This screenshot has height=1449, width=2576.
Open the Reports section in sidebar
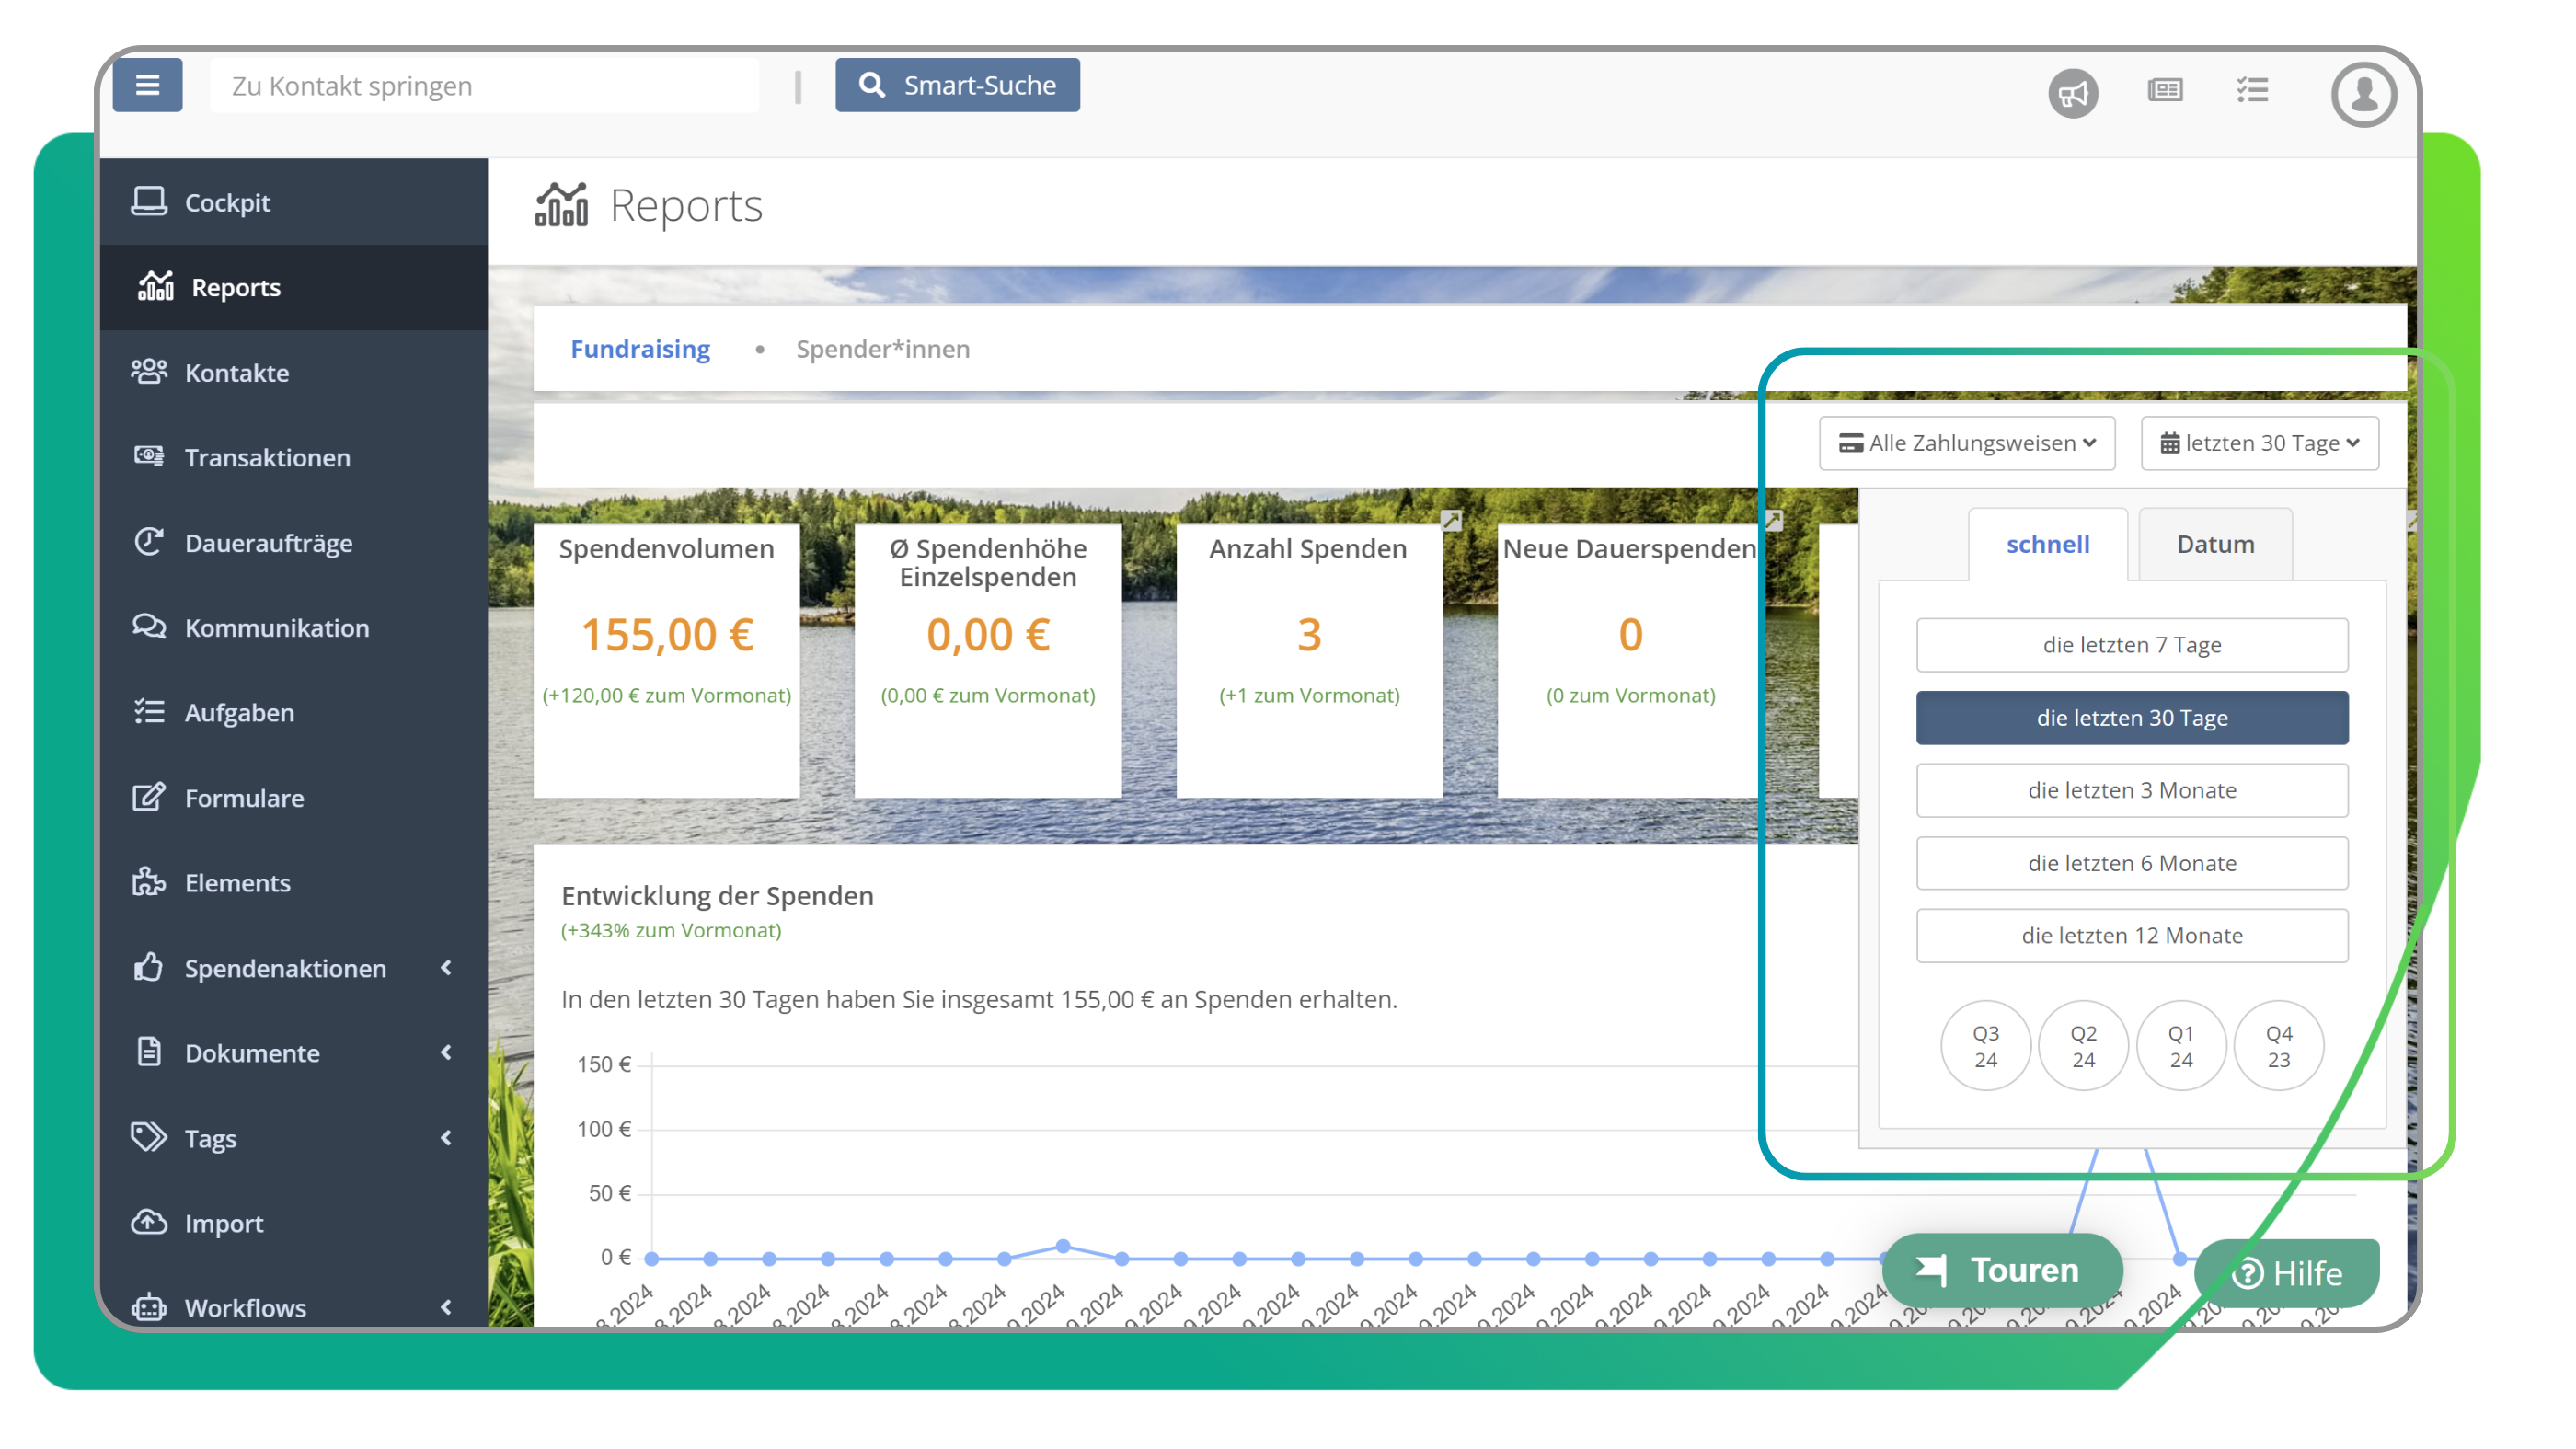pos(236,287)
